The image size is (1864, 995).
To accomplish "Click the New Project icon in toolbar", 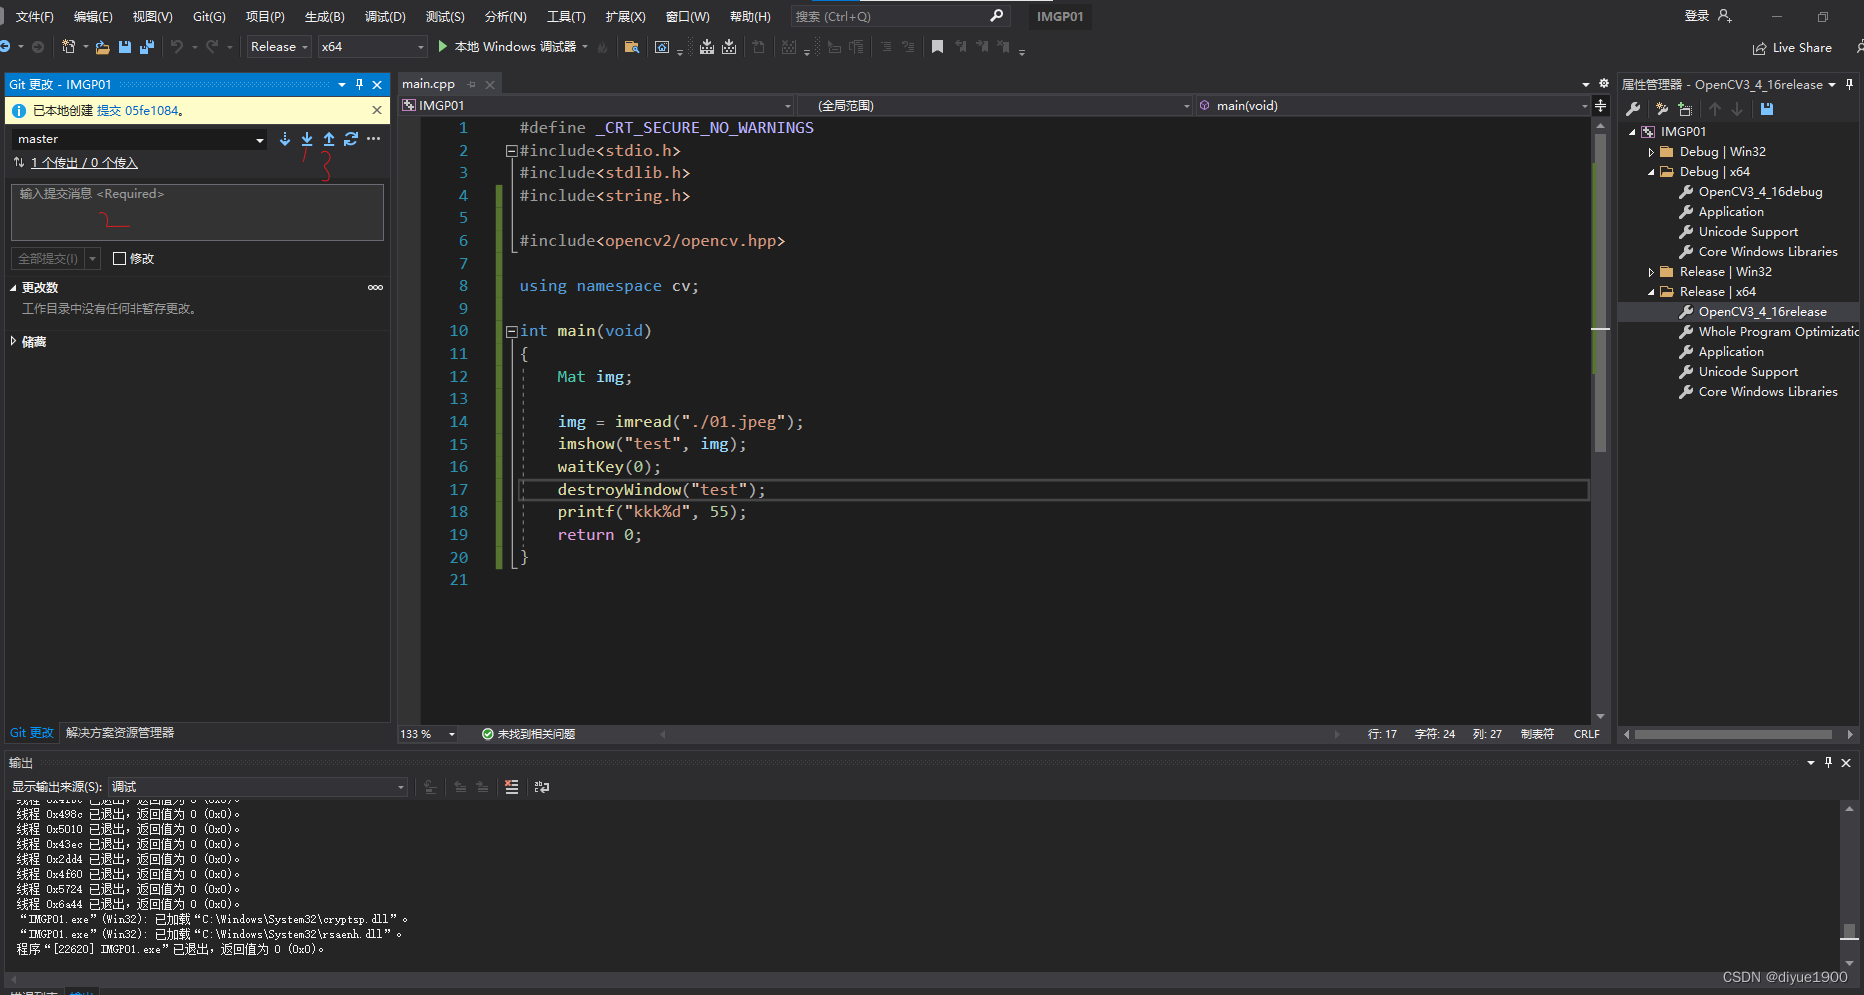I will 68,47.
